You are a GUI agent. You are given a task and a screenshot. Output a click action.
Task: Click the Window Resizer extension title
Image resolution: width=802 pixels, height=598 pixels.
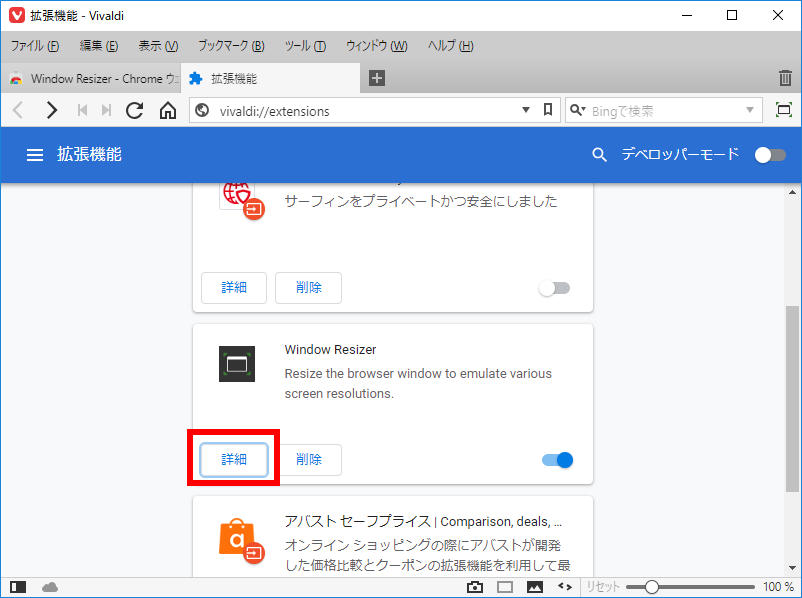click(330, 350)
